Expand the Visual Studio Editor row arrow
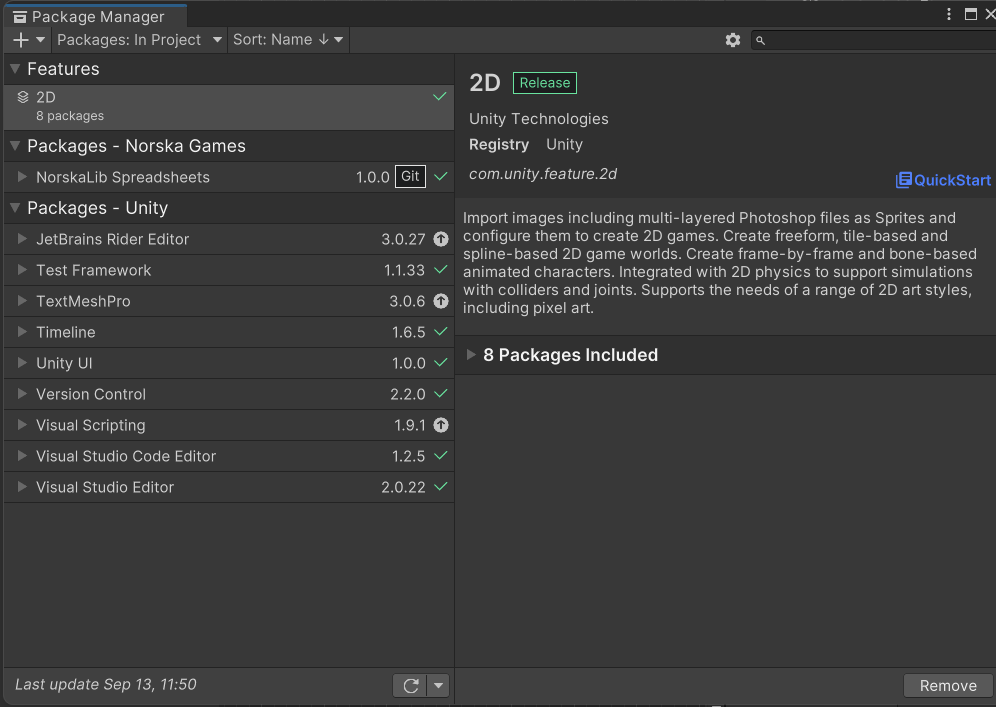This screenshot has height=707, width=996. point(22,487)
